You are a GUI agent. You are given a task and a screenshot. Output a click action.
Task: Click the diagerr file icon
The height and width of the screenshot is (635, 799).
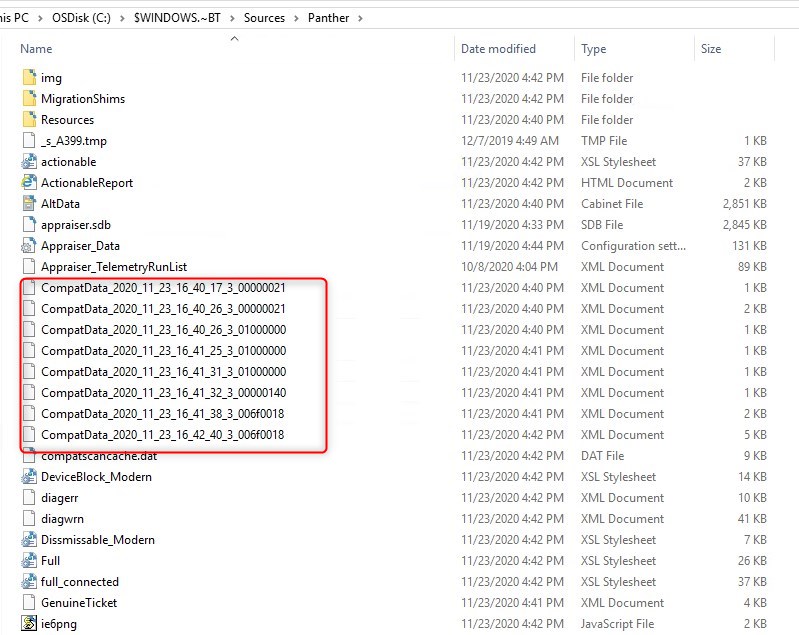click(x=30, y=497)
